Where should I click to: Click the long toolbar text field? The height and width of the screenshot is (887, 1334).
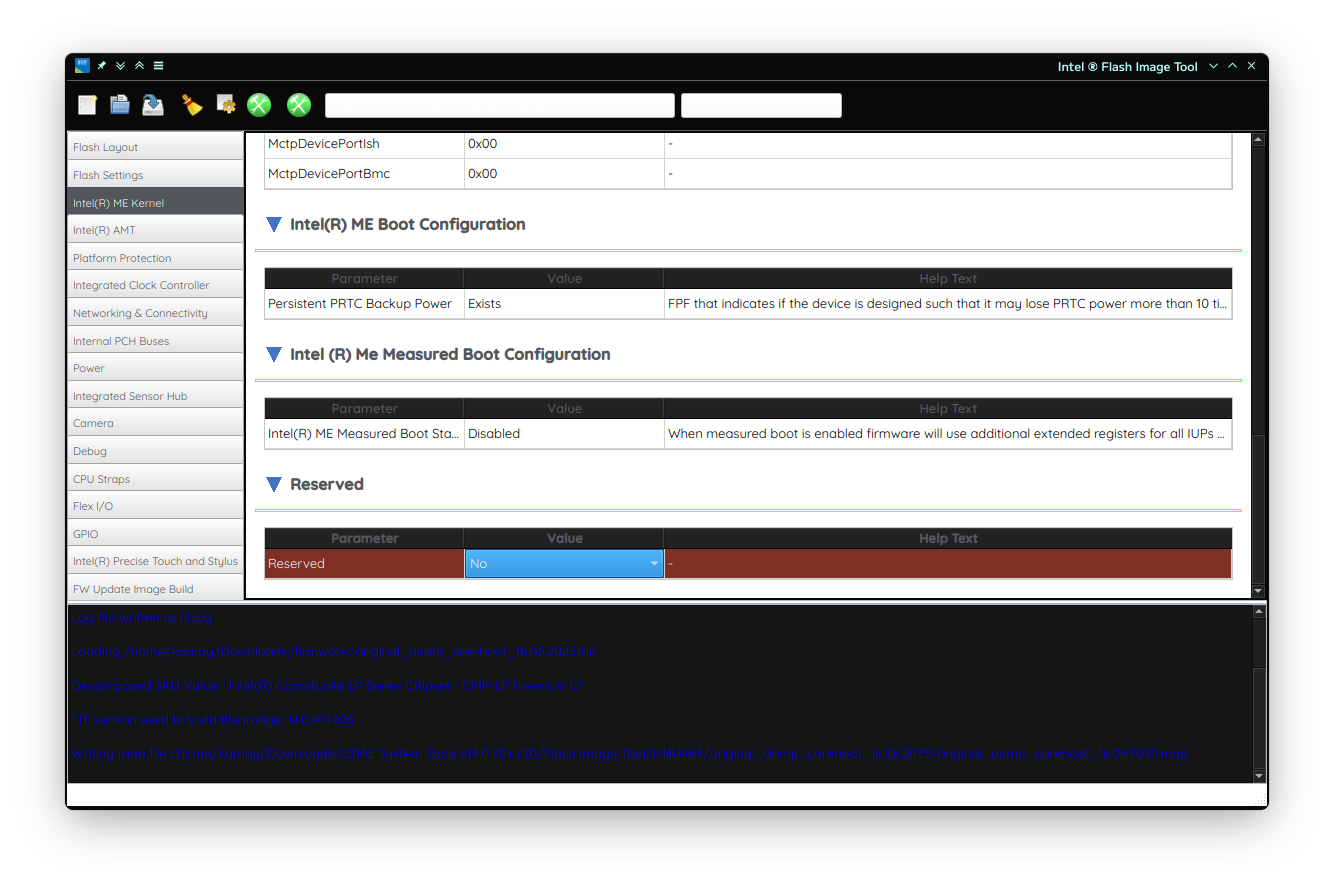tap(500, 105)
